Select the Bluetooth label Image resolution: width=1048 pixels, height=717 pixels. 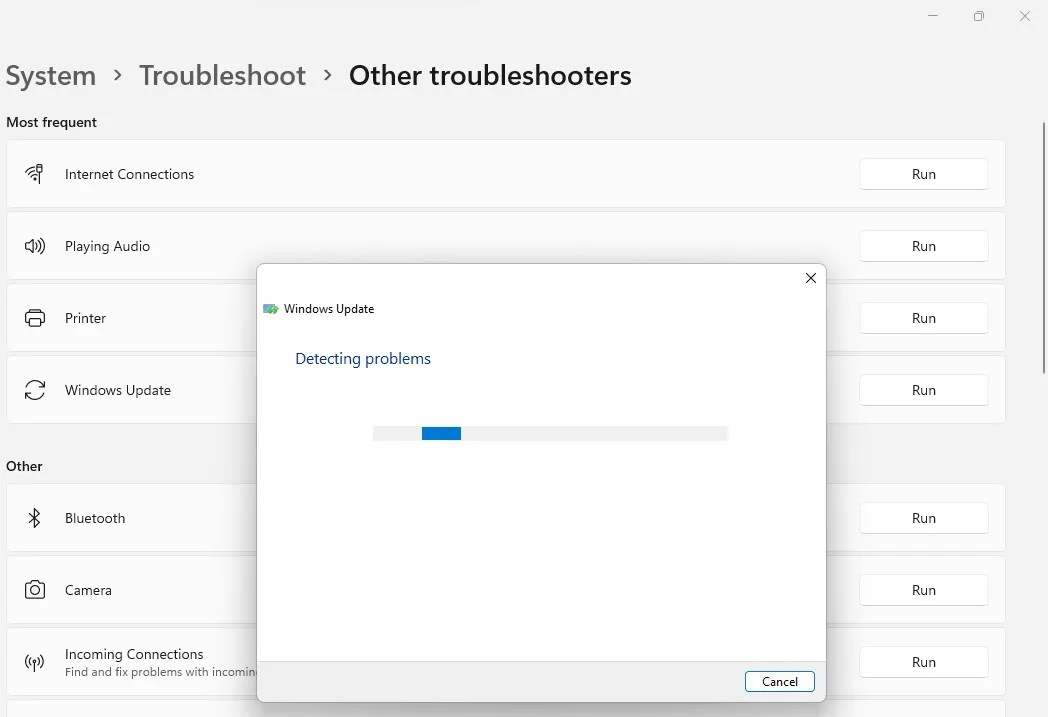pyautogui.click(x=95, y=518)
